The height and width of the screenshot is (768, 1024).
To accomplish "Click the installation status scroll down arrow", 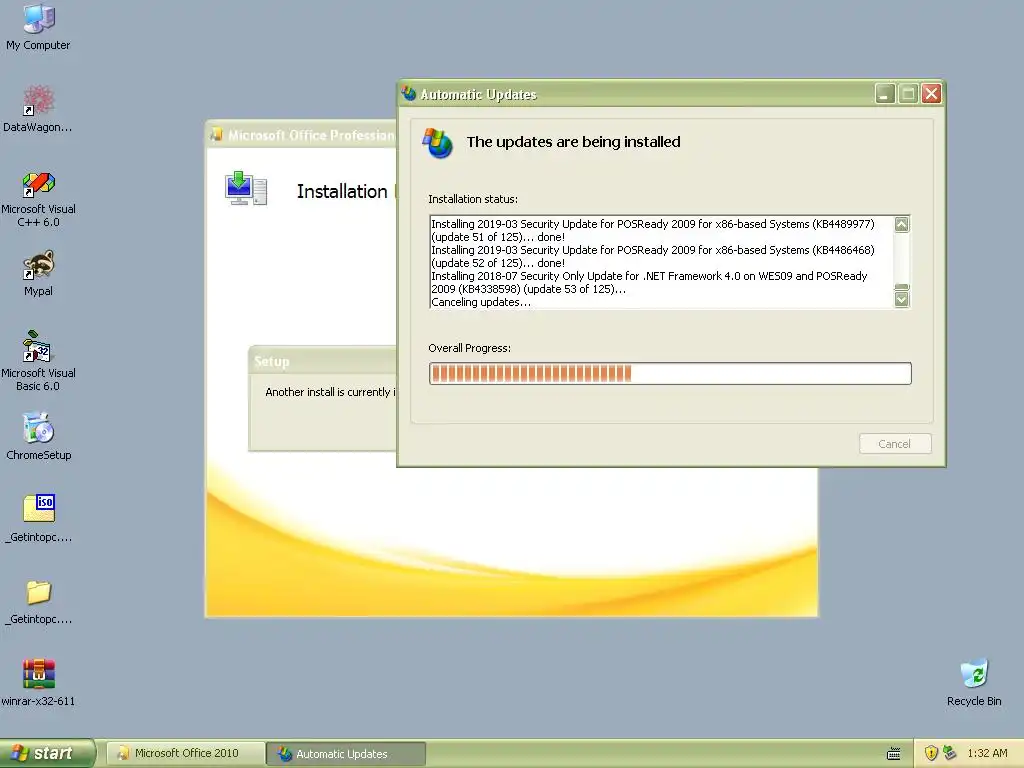I will 902,299.
